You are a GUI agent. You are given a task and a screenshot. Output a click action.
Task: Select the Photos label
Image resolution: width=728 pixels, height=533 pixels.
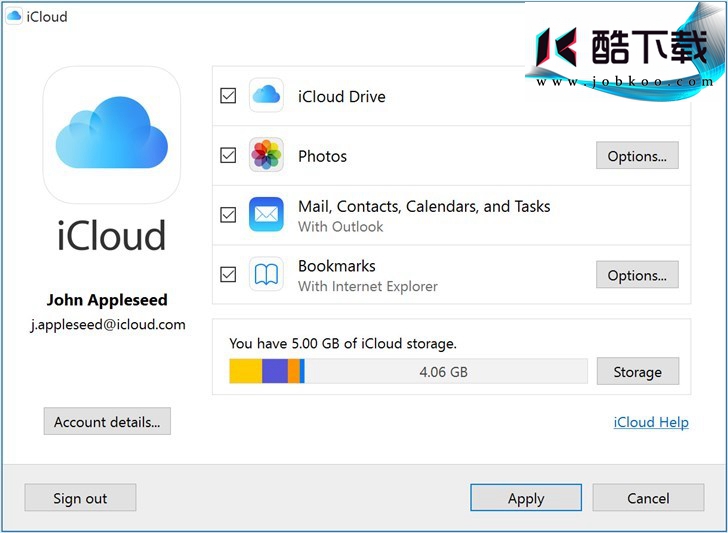coord(322,156)
